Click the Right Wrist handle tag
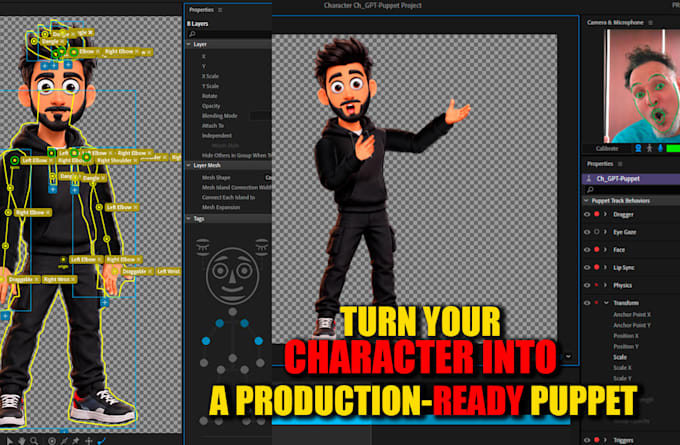 (x=60, y=279)
